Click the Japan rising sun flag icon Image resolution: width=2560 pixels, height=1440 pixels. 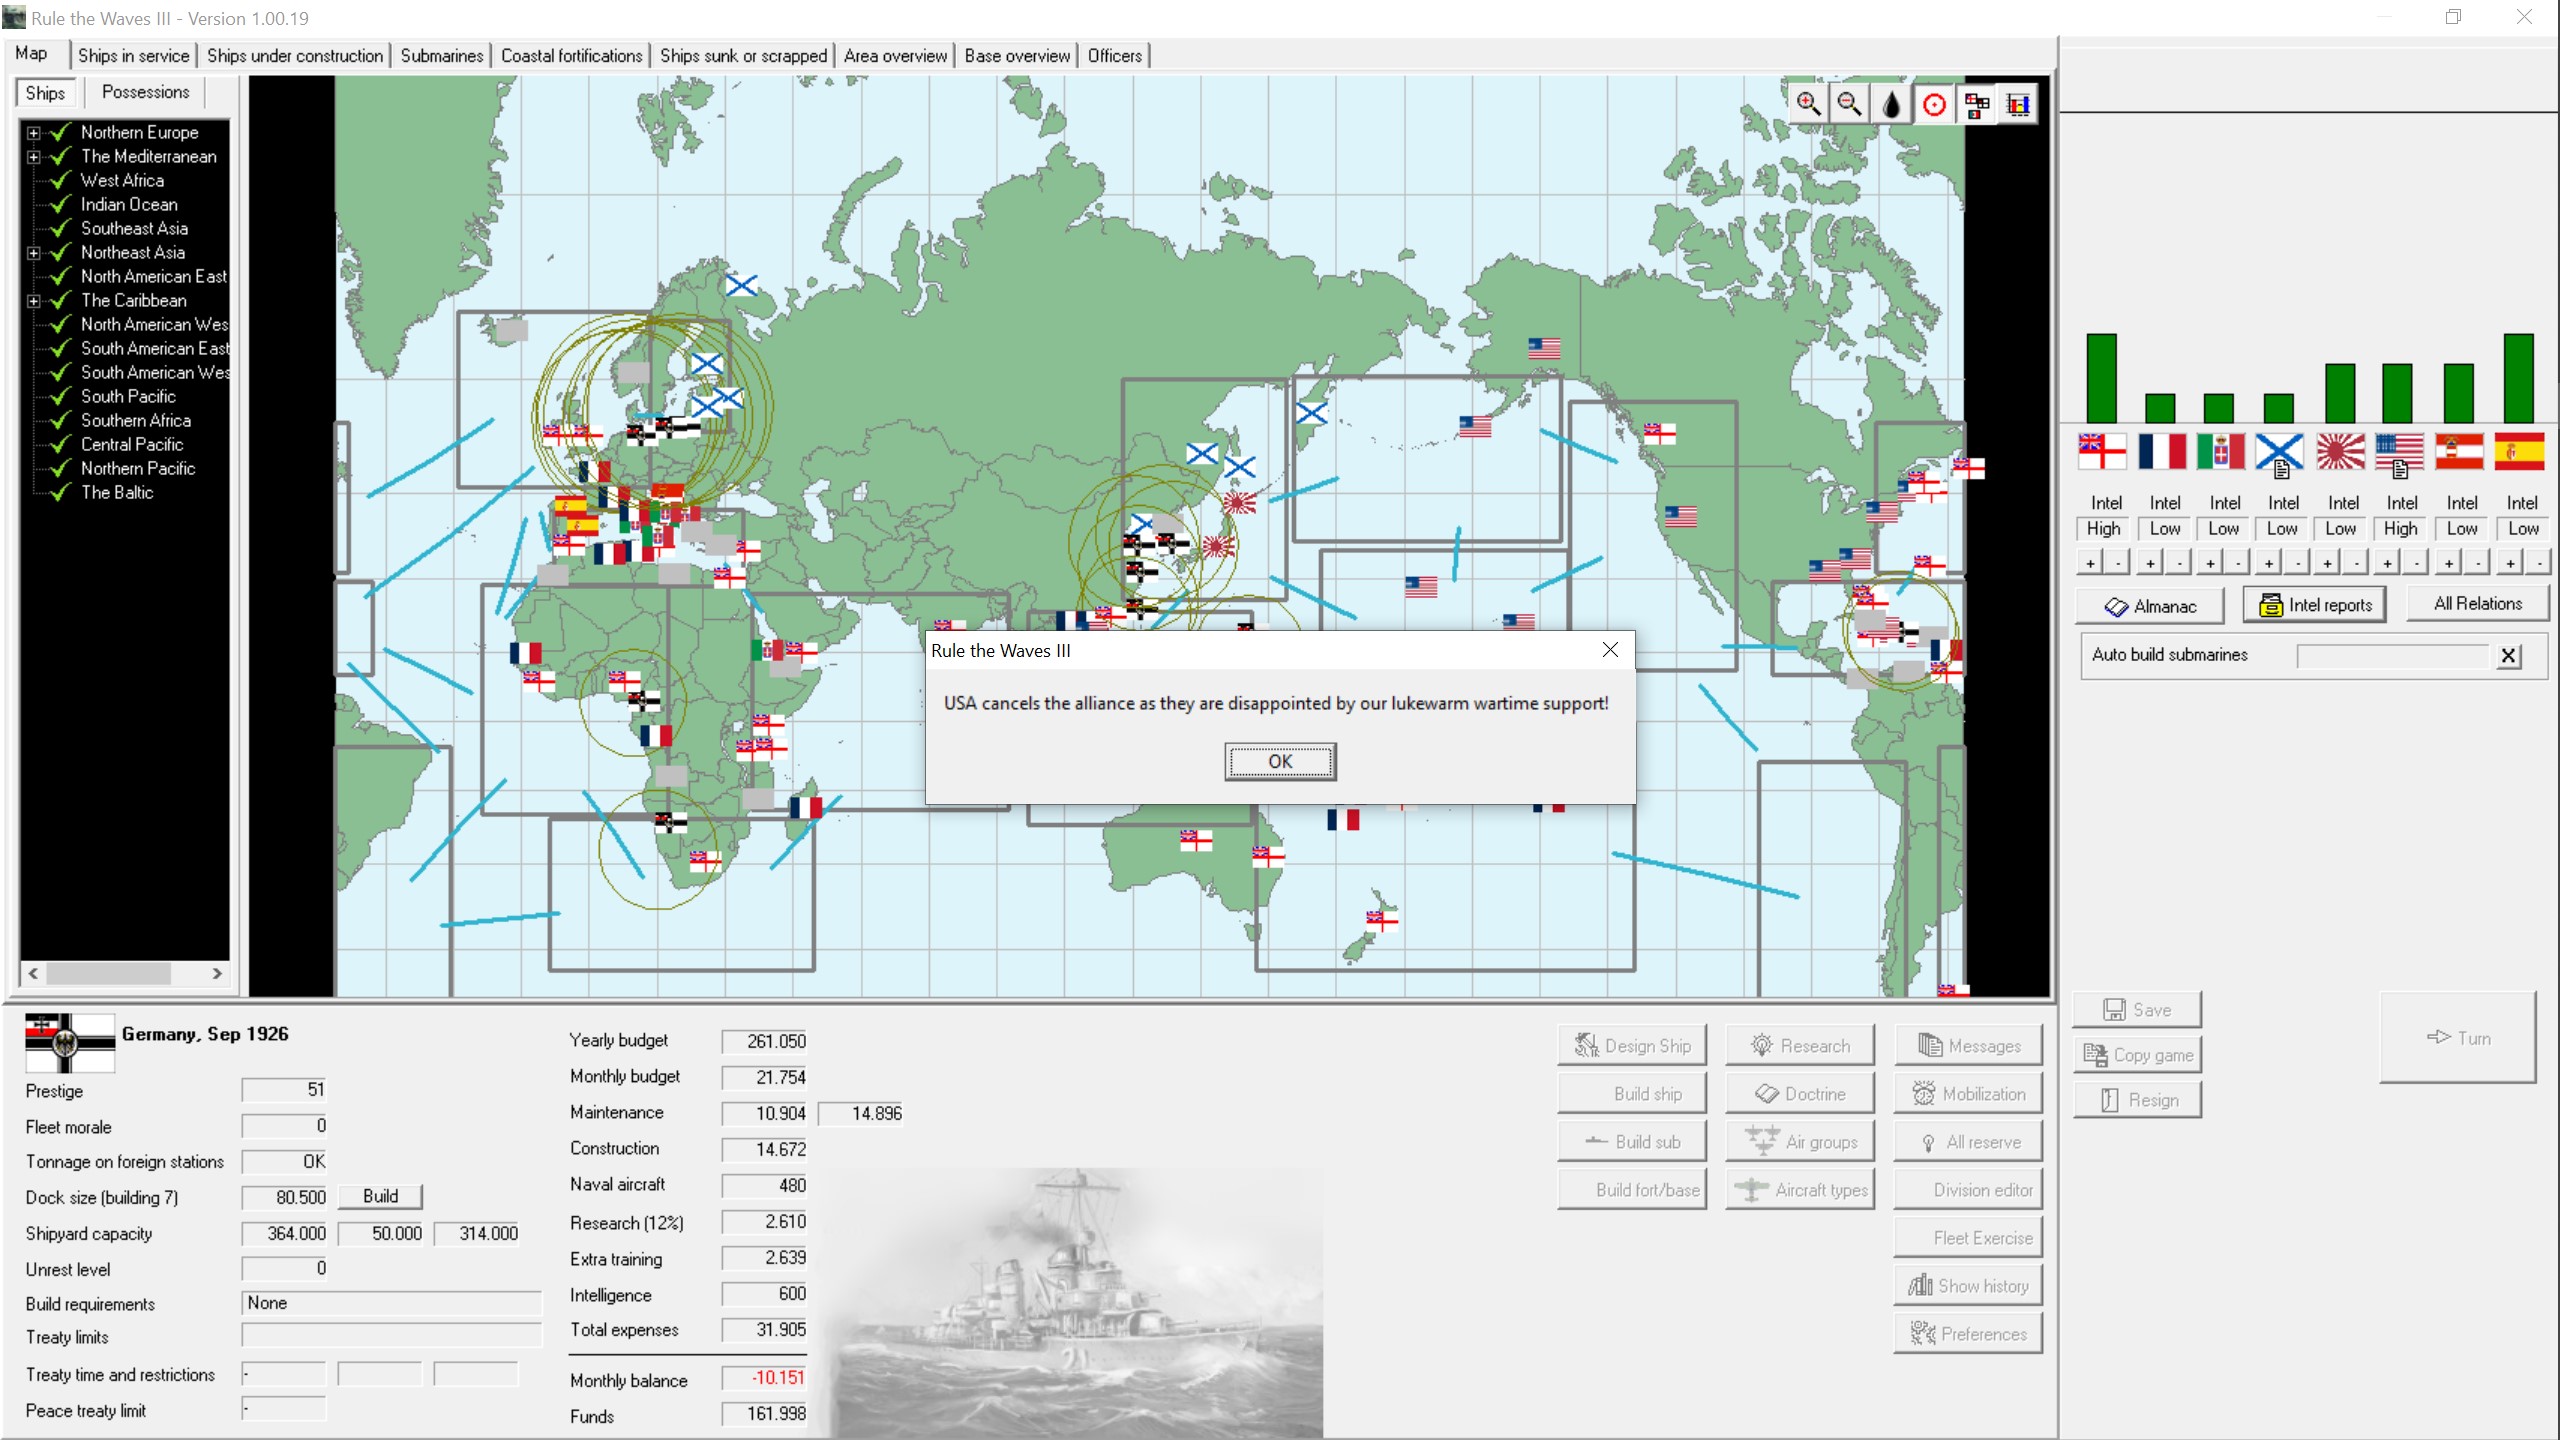point(2341,452)
